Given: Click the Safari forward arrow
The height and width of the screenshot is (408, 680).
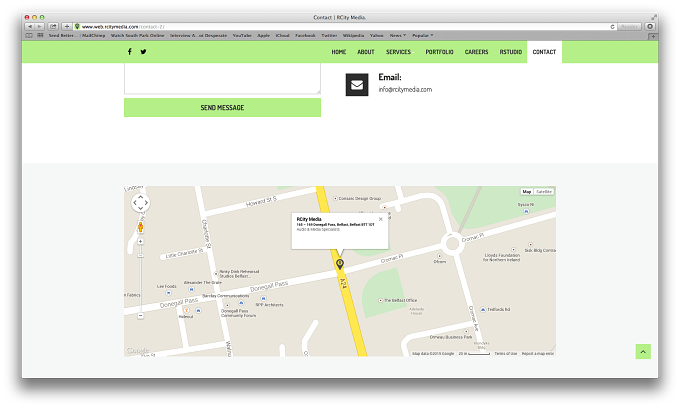Looking at the screenshot, I should 39,26.
